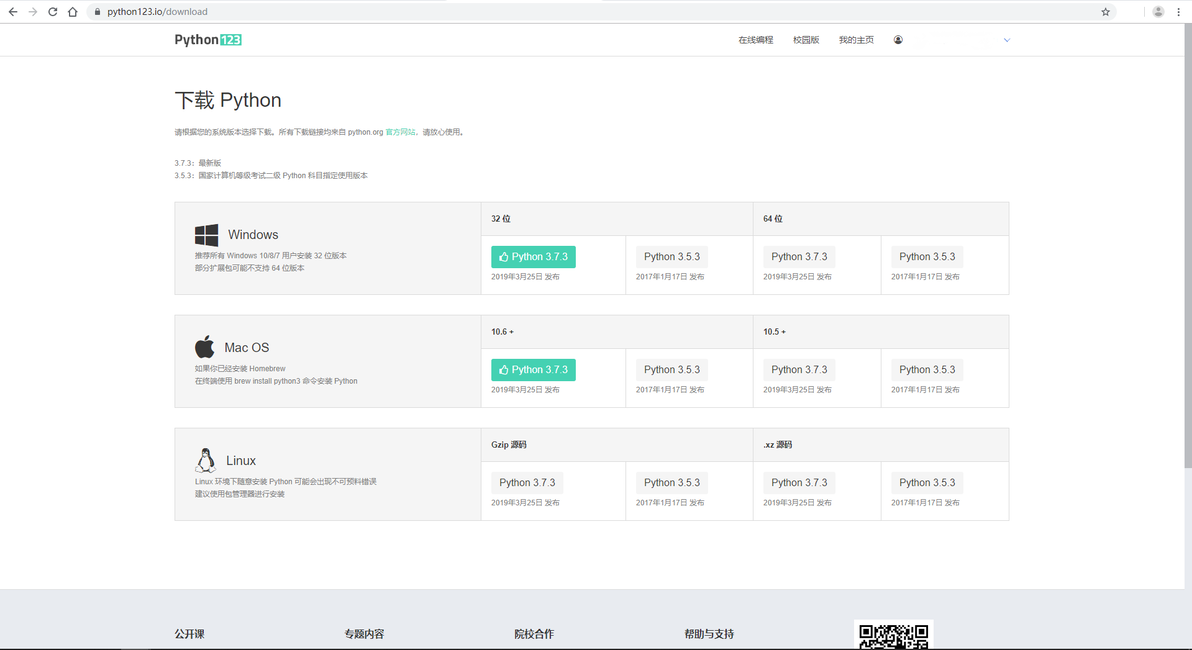Image resolution: width=1192 pixels, height=650 pixels.
Task: Click the 64 位 column header
Action: tap(772, 219)
